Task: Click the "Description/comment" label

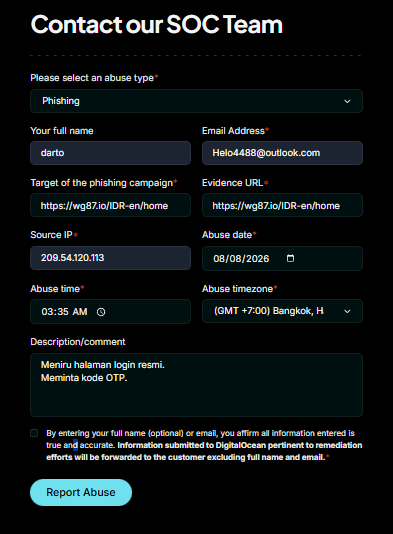Action: pos(78,342)
